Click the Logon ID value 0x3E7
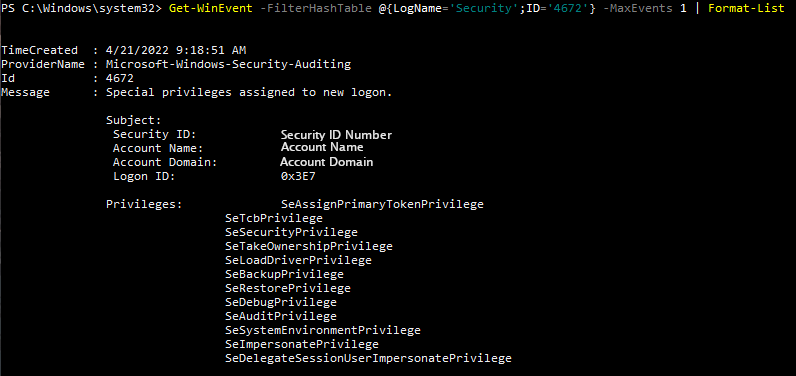This screenshot has width=796, height=376. pyautogui.click(x=298, y=176)
